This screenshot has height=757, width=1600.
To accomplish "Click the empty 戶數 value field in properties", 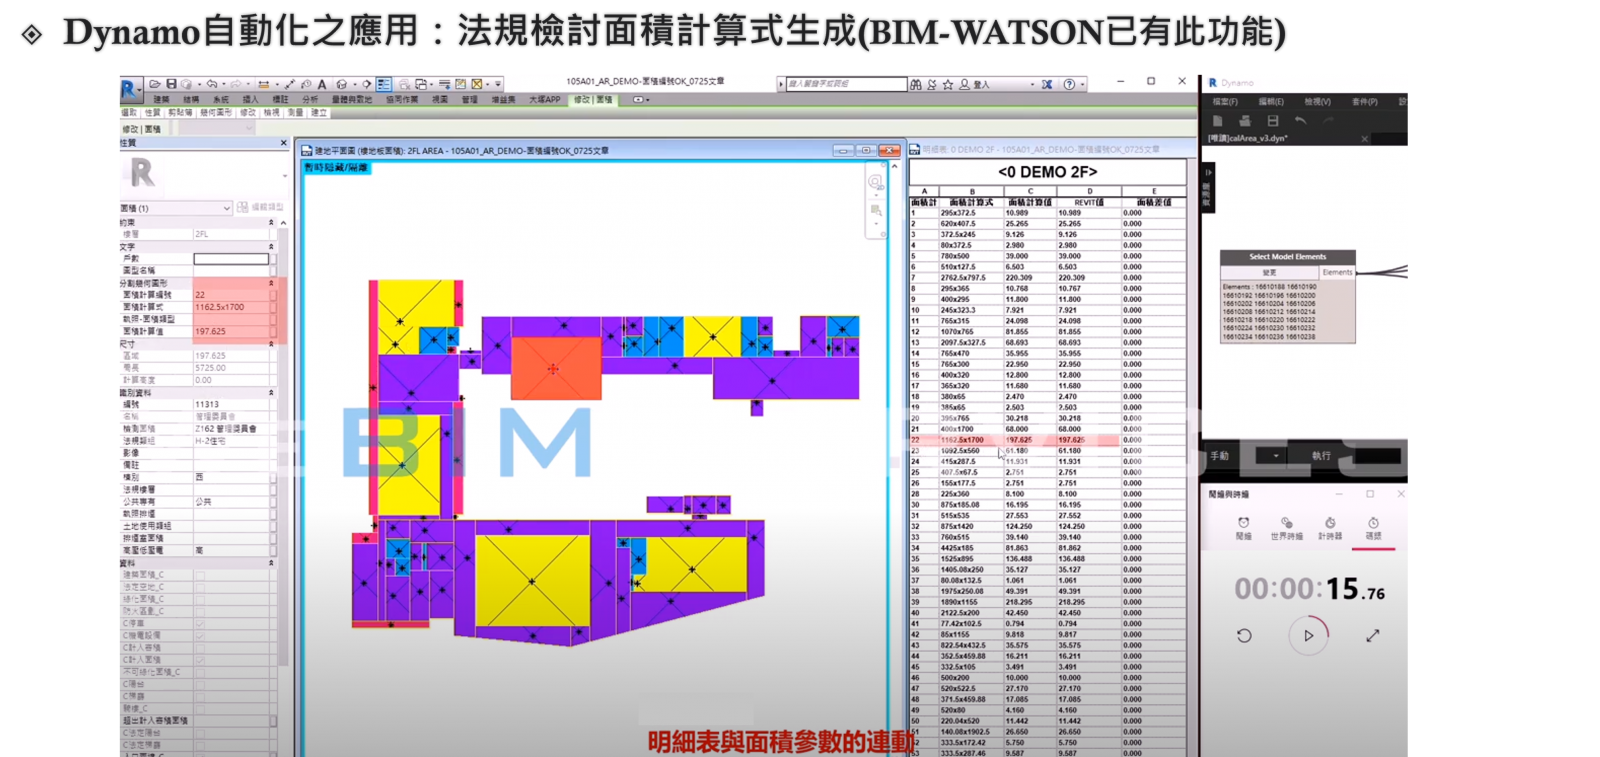I will [x=231, y=259].
